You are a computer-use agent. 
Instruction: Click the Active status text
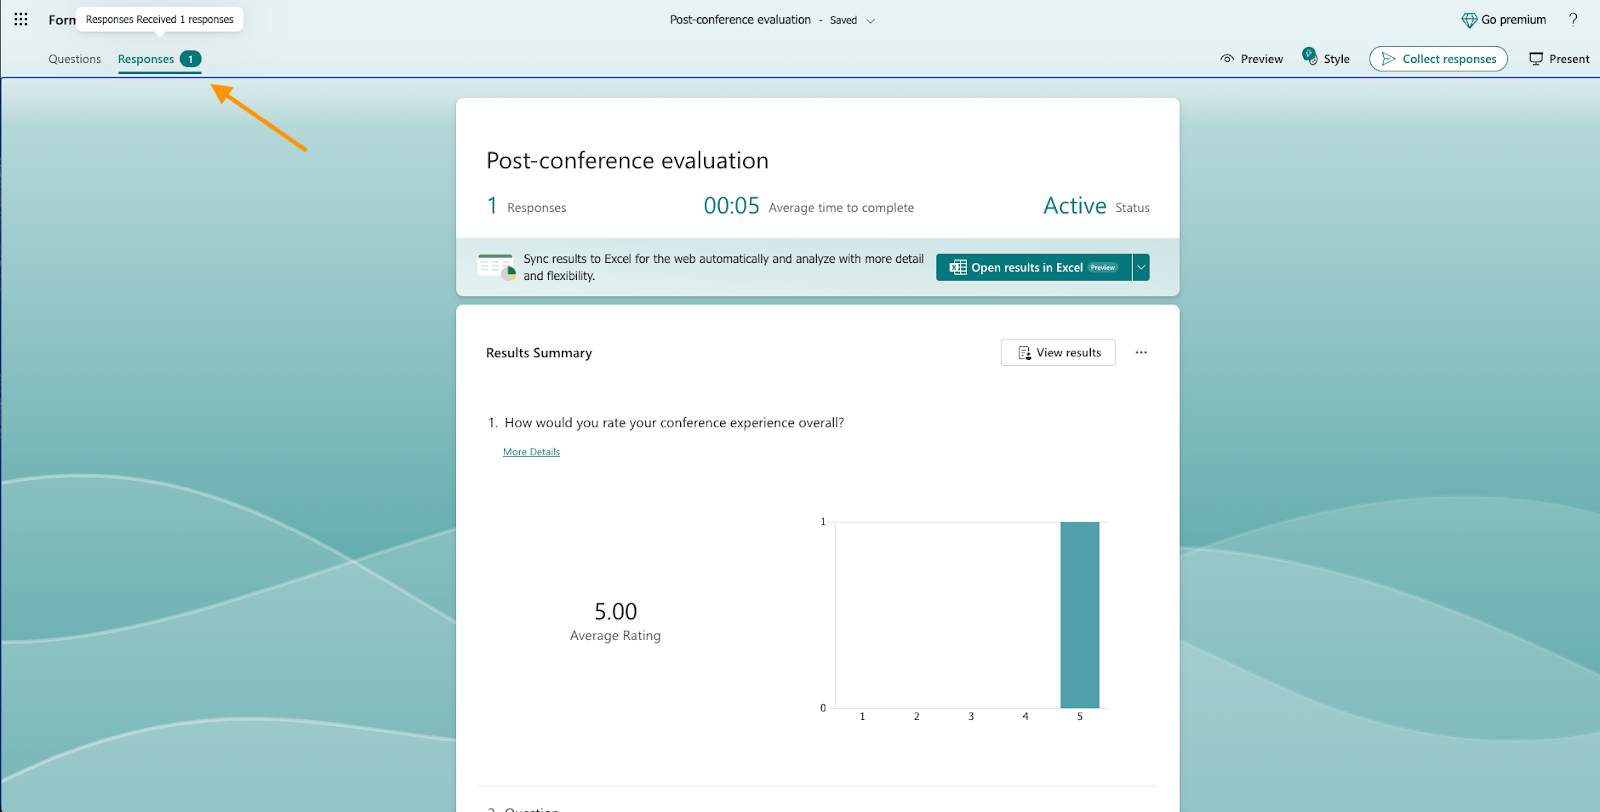coord(1075,206)
